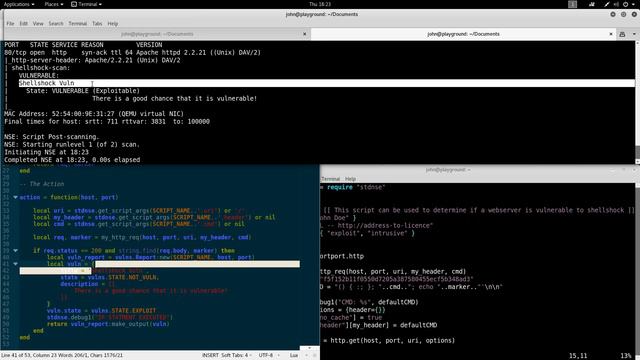Open the Terminal menu in small terminal window
Image resolution: width=640 pixels, height=360 pixels.
coord(330,179)
